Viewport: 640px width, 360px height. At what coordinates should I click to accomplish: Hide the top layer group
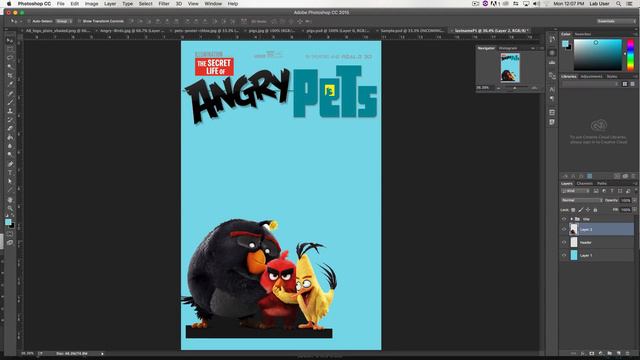pyautogui.click(x=564, y=219)
